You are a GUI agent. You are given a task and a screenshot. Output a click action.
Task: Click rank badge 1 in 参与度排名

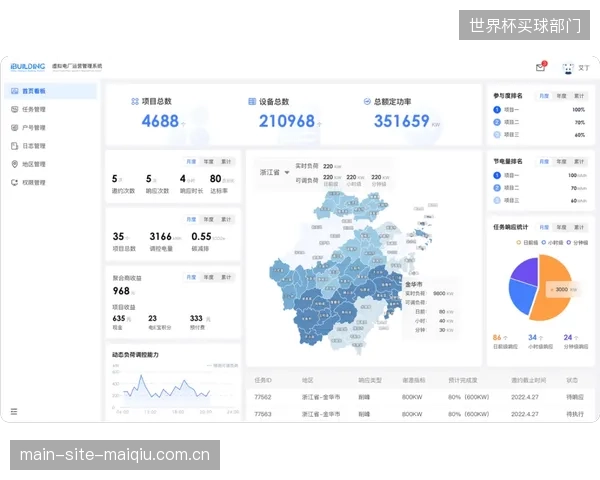point(497,110)
